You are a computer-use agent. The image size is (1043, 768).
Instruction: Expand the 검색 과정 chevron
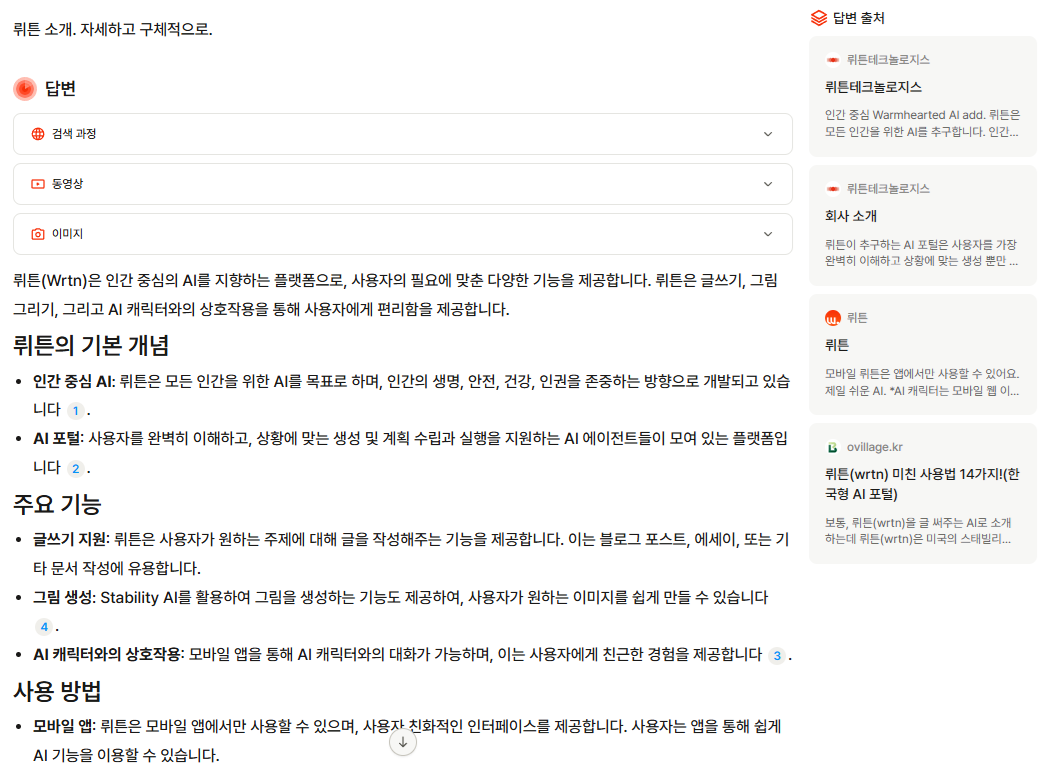click(x=767, y=134)
